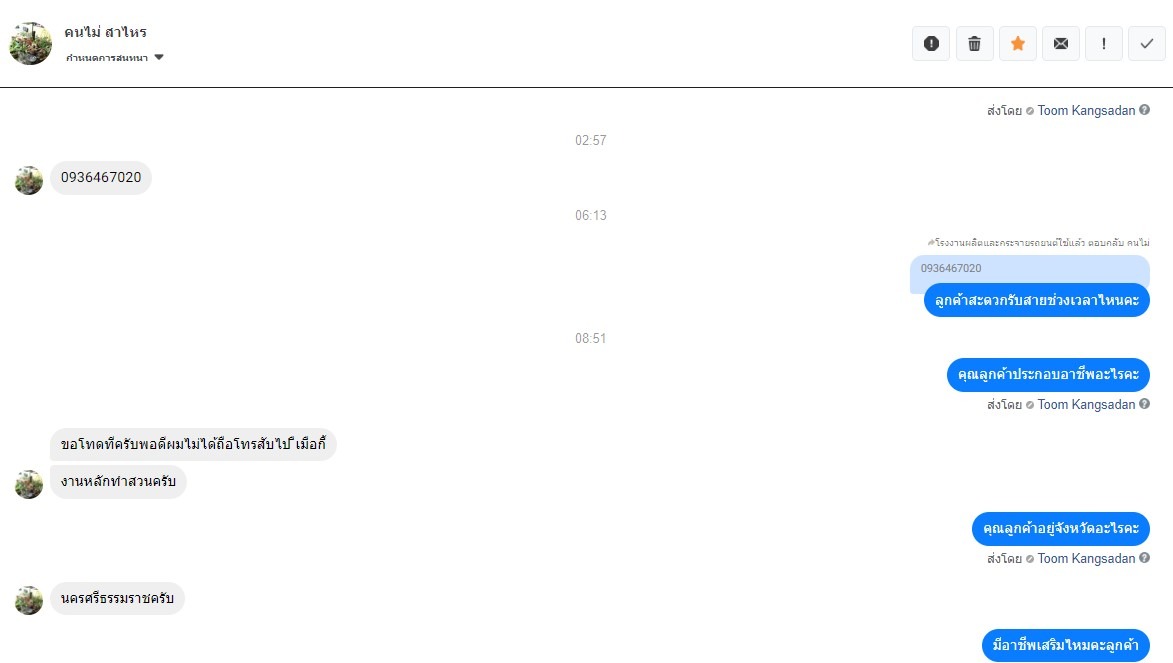Click the quoted 0936467020 reply preview
This screenshot has width=1173, height=663.
coord(1029,269)
